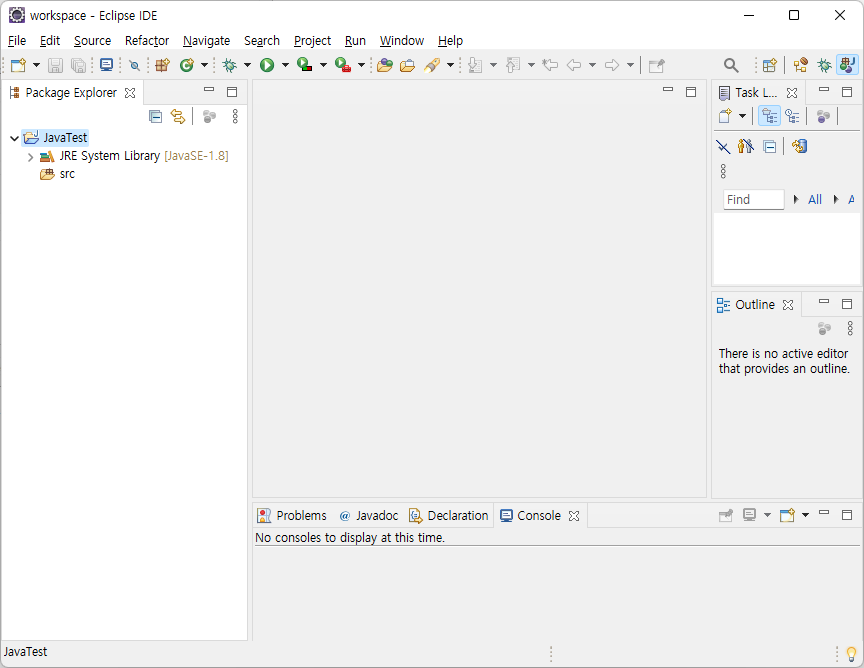864x668 pixels.
Task: Open the Refactor menu
Action: coord(147,41)
